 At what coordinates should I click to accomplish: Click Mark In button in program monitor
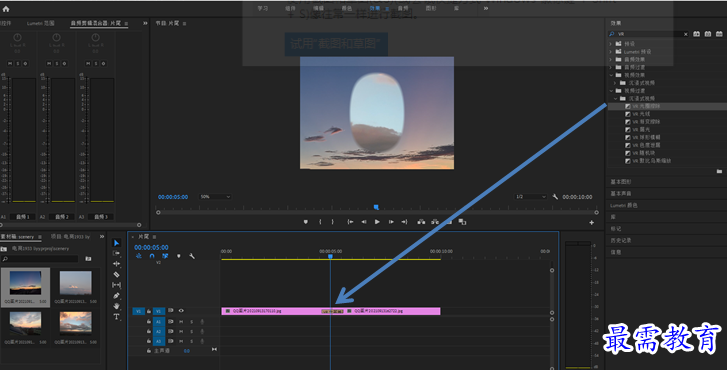click(x=320, y=222)
